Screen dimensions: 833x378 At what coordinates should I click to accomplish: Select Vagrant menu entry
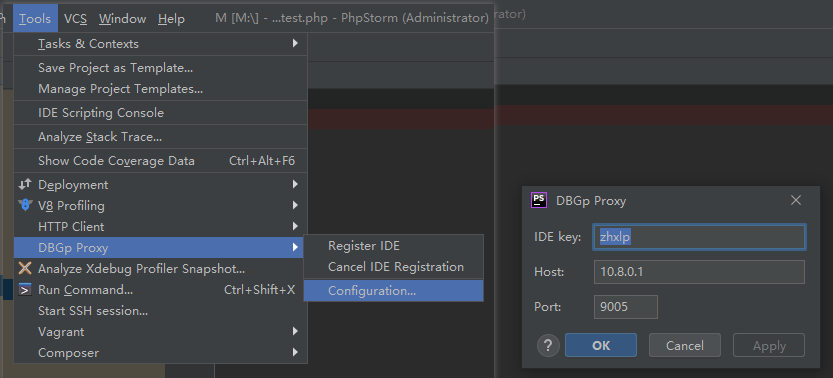pyautogui.click(x=160, y=332)
